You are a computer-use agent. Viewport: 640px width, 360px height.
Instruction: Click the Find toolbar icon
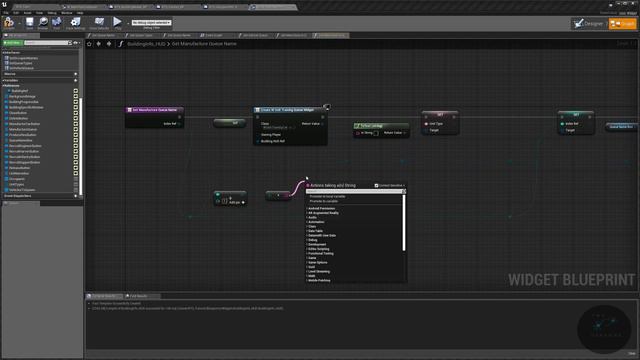click(x=57, y=23)
